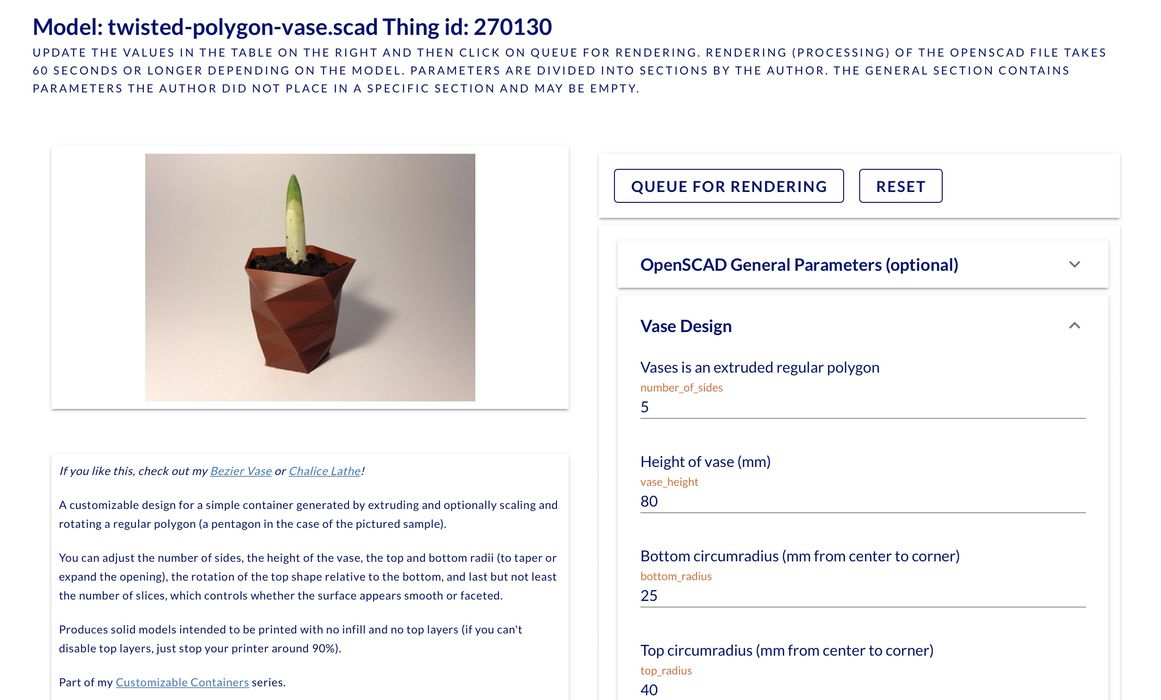
Task: Click the twisted-polygon-vase.scad model page title
Action: 292,27
